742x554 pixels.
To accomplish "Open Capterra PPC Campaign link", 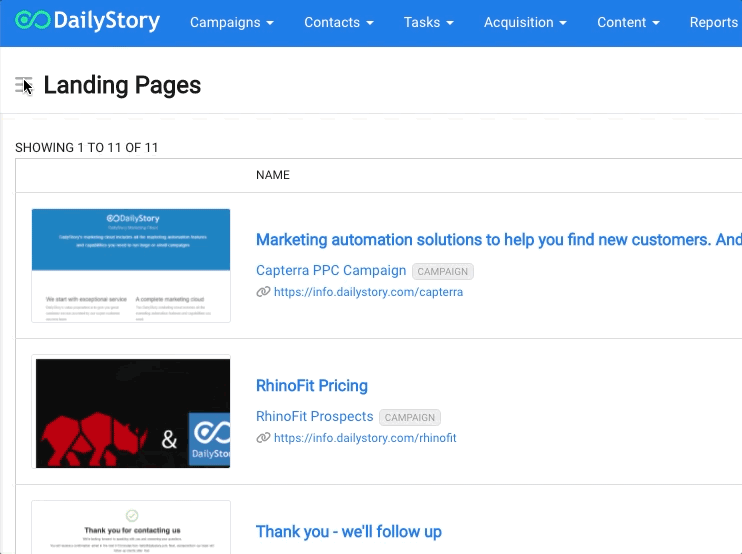I will tap(331, 271).
